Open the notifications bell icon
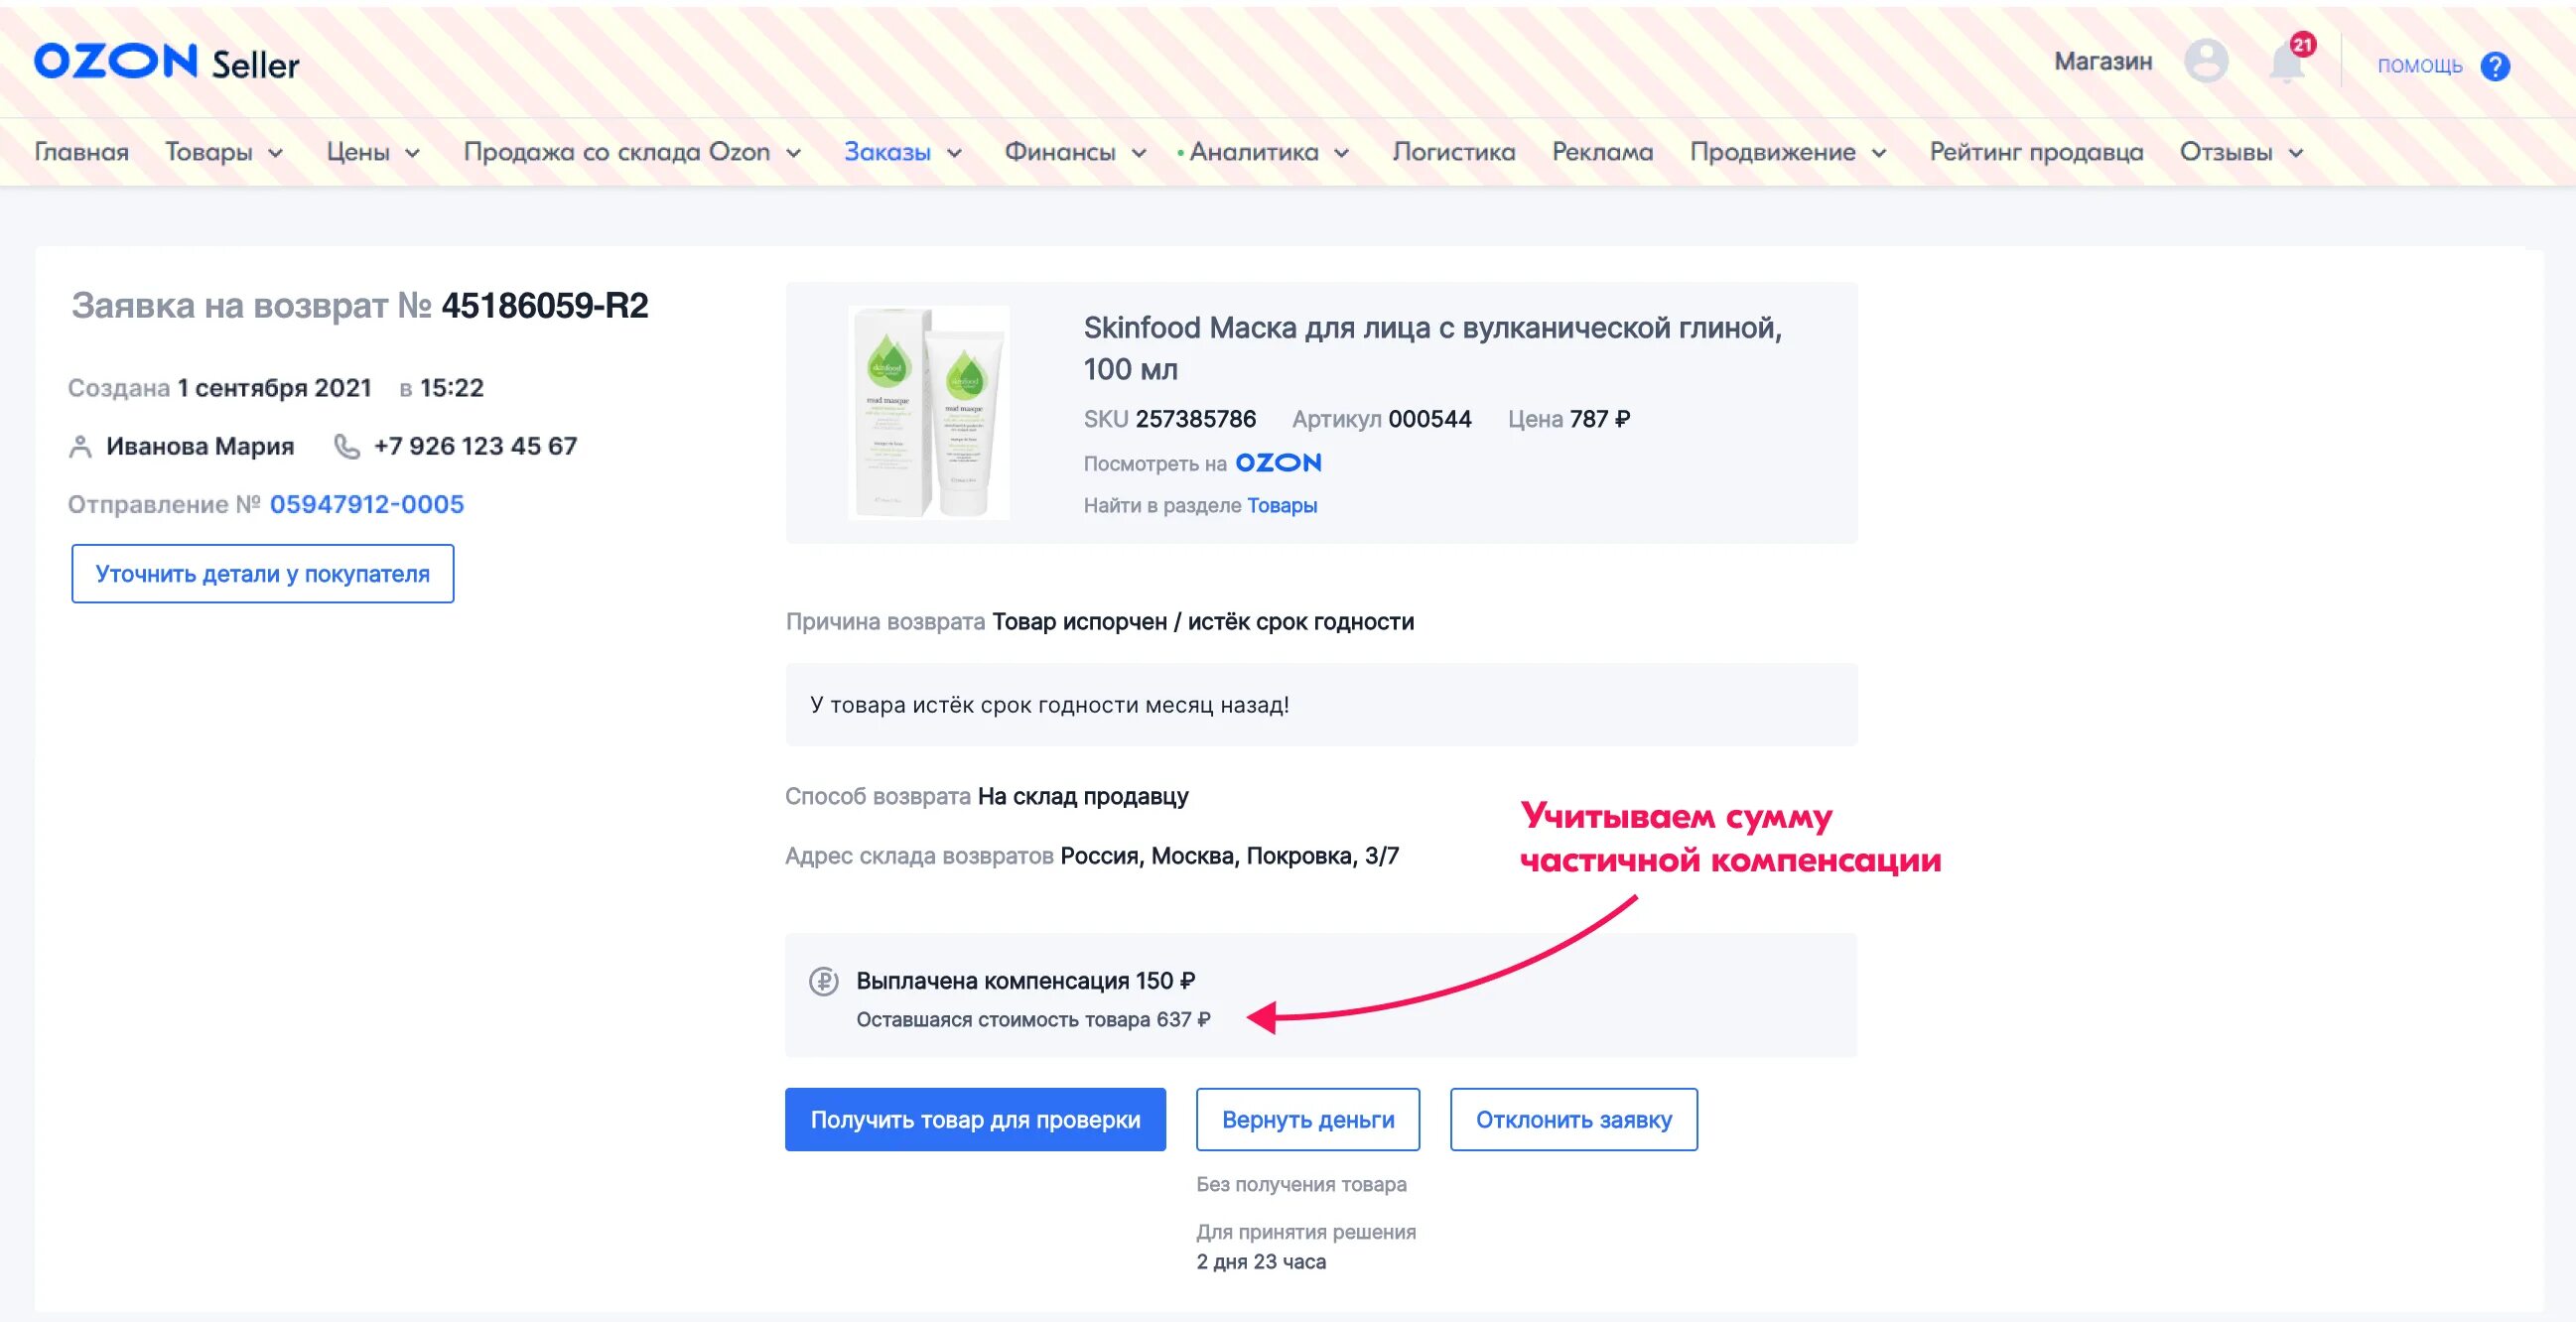 (x=2287, y=63)
